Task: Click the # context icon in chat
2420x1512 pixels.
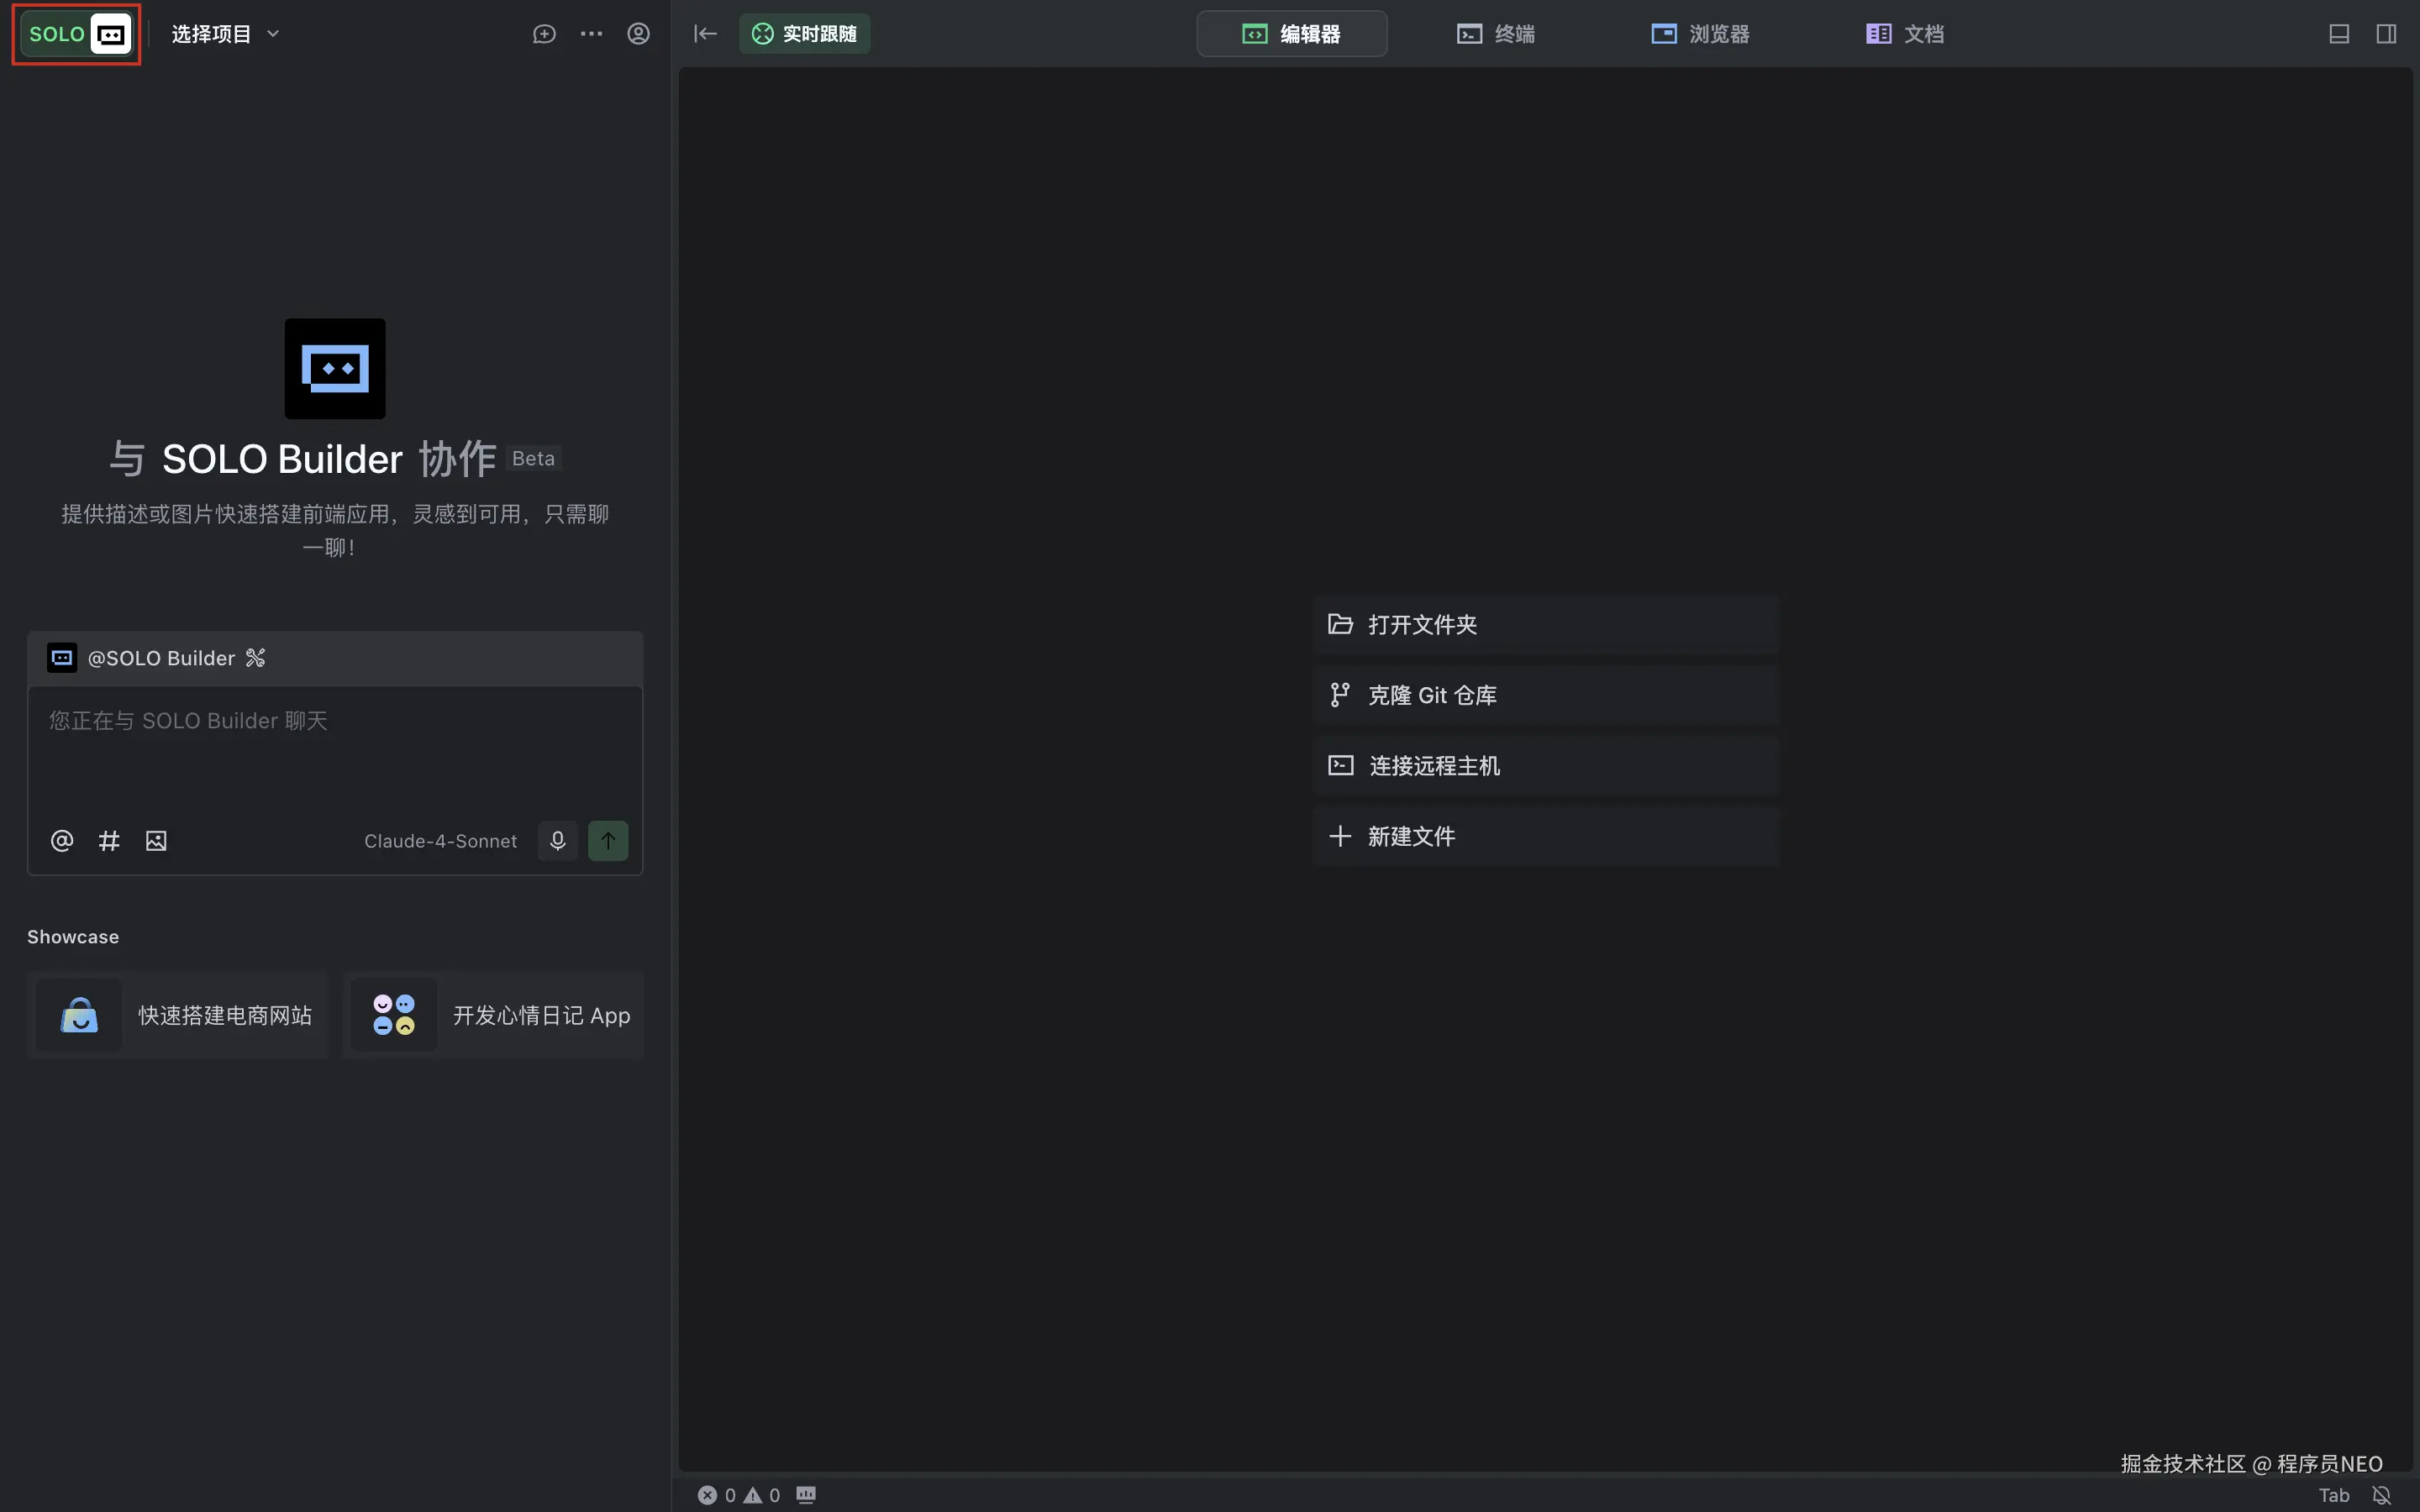Action: tap(109, 841)
